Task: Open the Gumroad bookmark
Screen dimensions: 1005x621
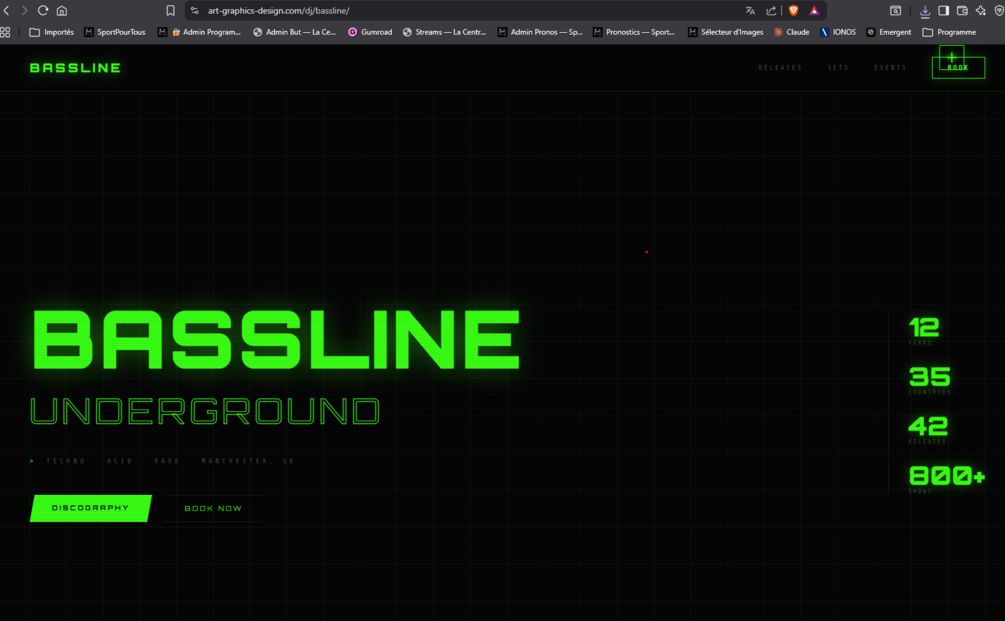Action: (370, 32)
